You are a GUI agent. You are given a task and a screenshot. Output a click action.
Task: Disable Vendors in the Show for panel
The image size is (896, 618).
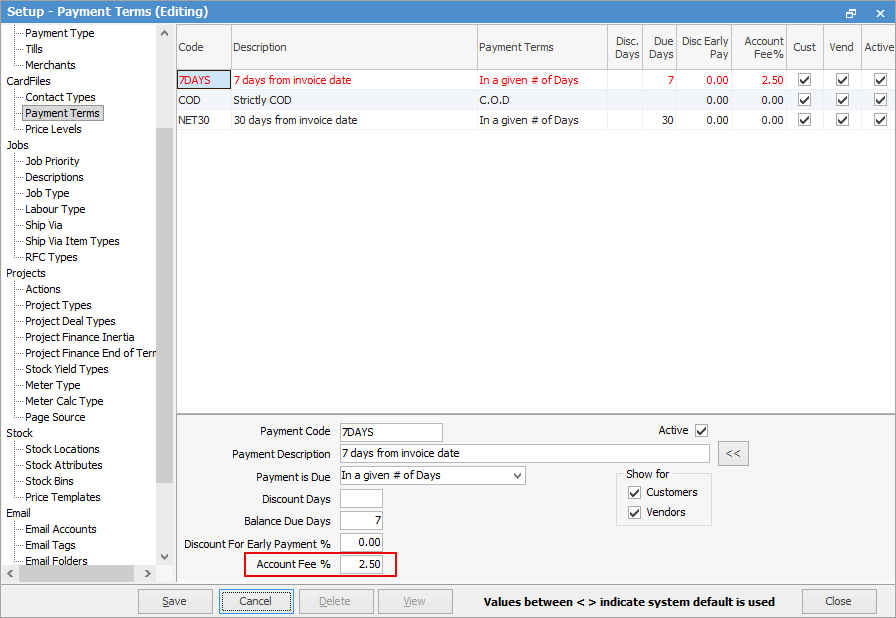(634, 512)
